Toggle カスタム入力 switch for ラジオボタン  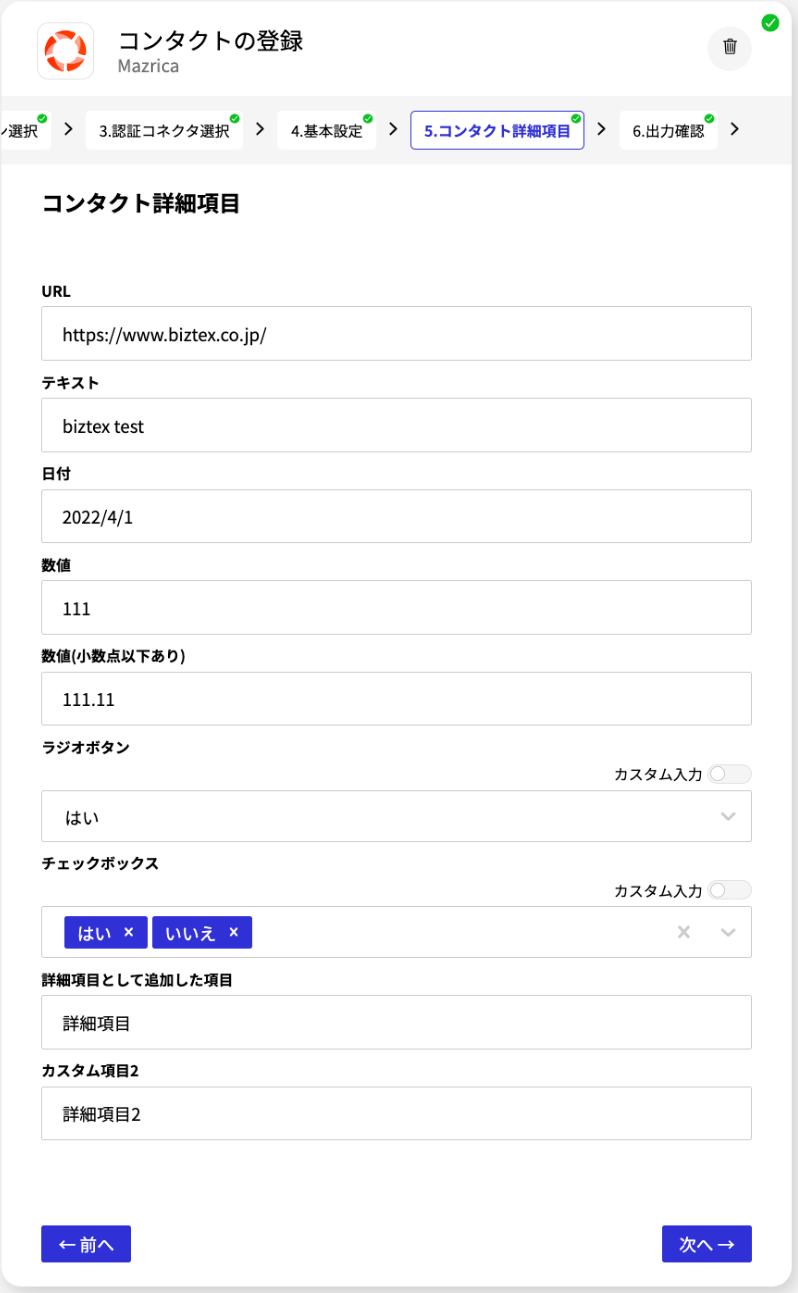729,774
